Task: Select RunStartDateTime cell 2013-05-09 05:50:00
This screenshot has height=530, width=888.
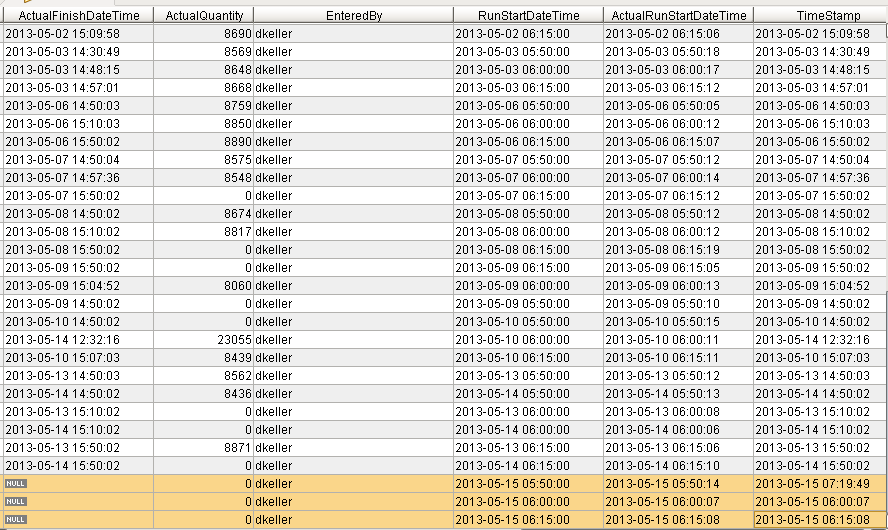Action: coord(528,304)
